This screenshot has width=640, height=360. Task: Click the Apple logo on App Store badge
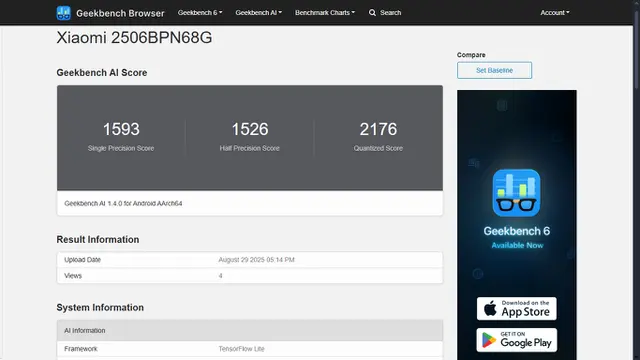[x=490, y=308]
